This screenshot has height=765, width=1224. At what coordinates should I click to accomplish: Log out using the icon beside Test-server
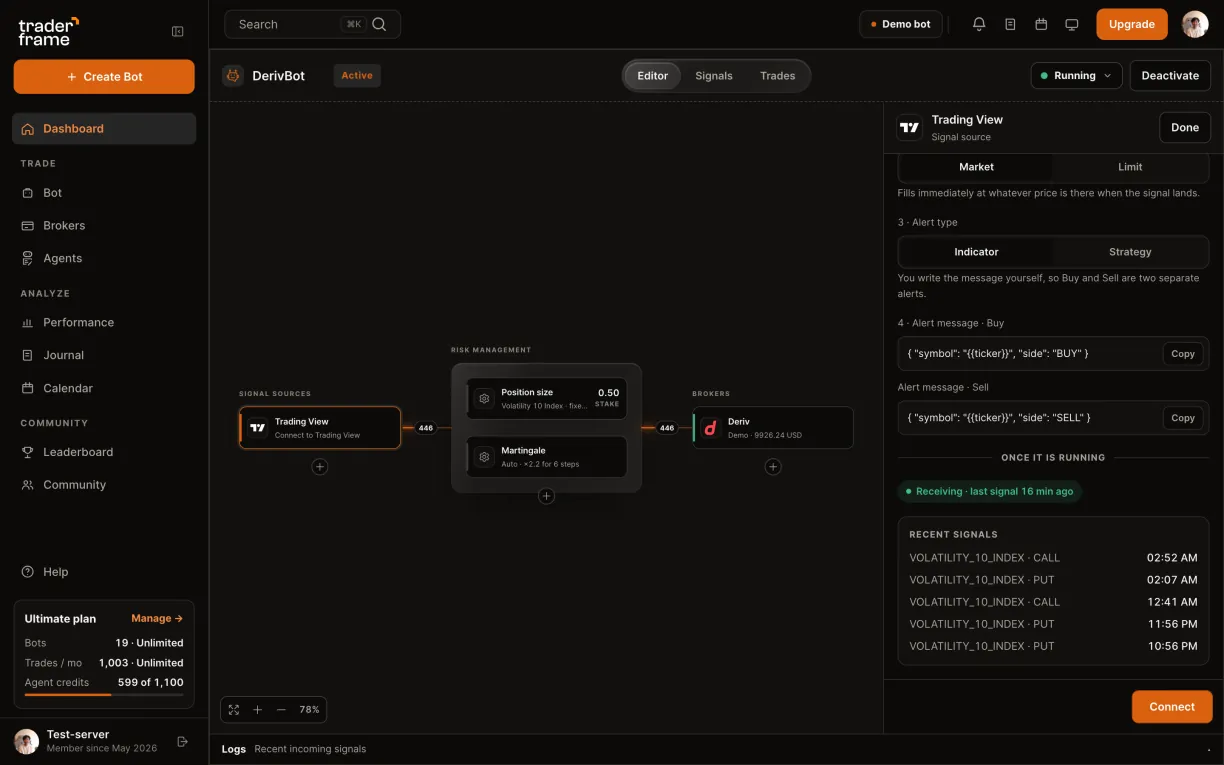pyautogui.click(x=182, y=741)
